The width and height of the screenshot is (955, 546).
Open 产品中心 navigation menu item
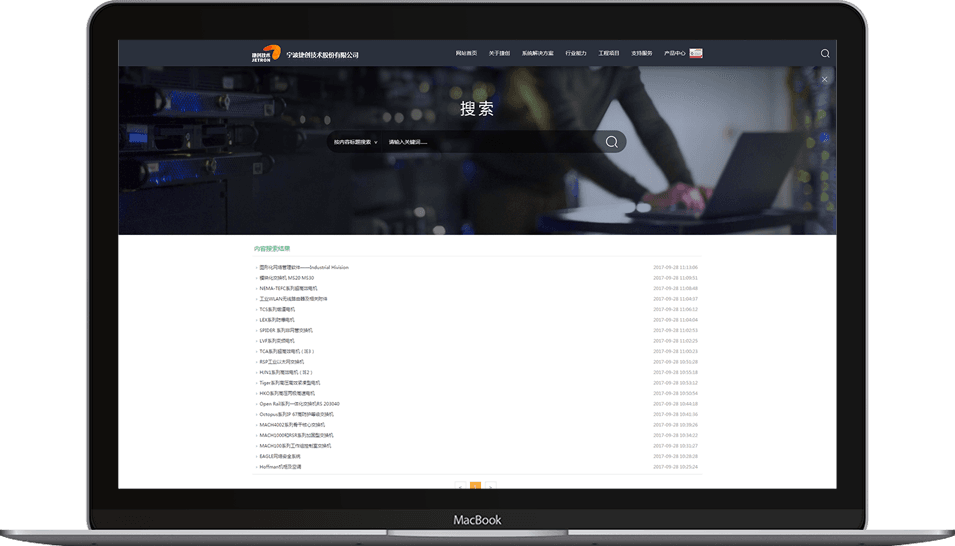(674, 53)
